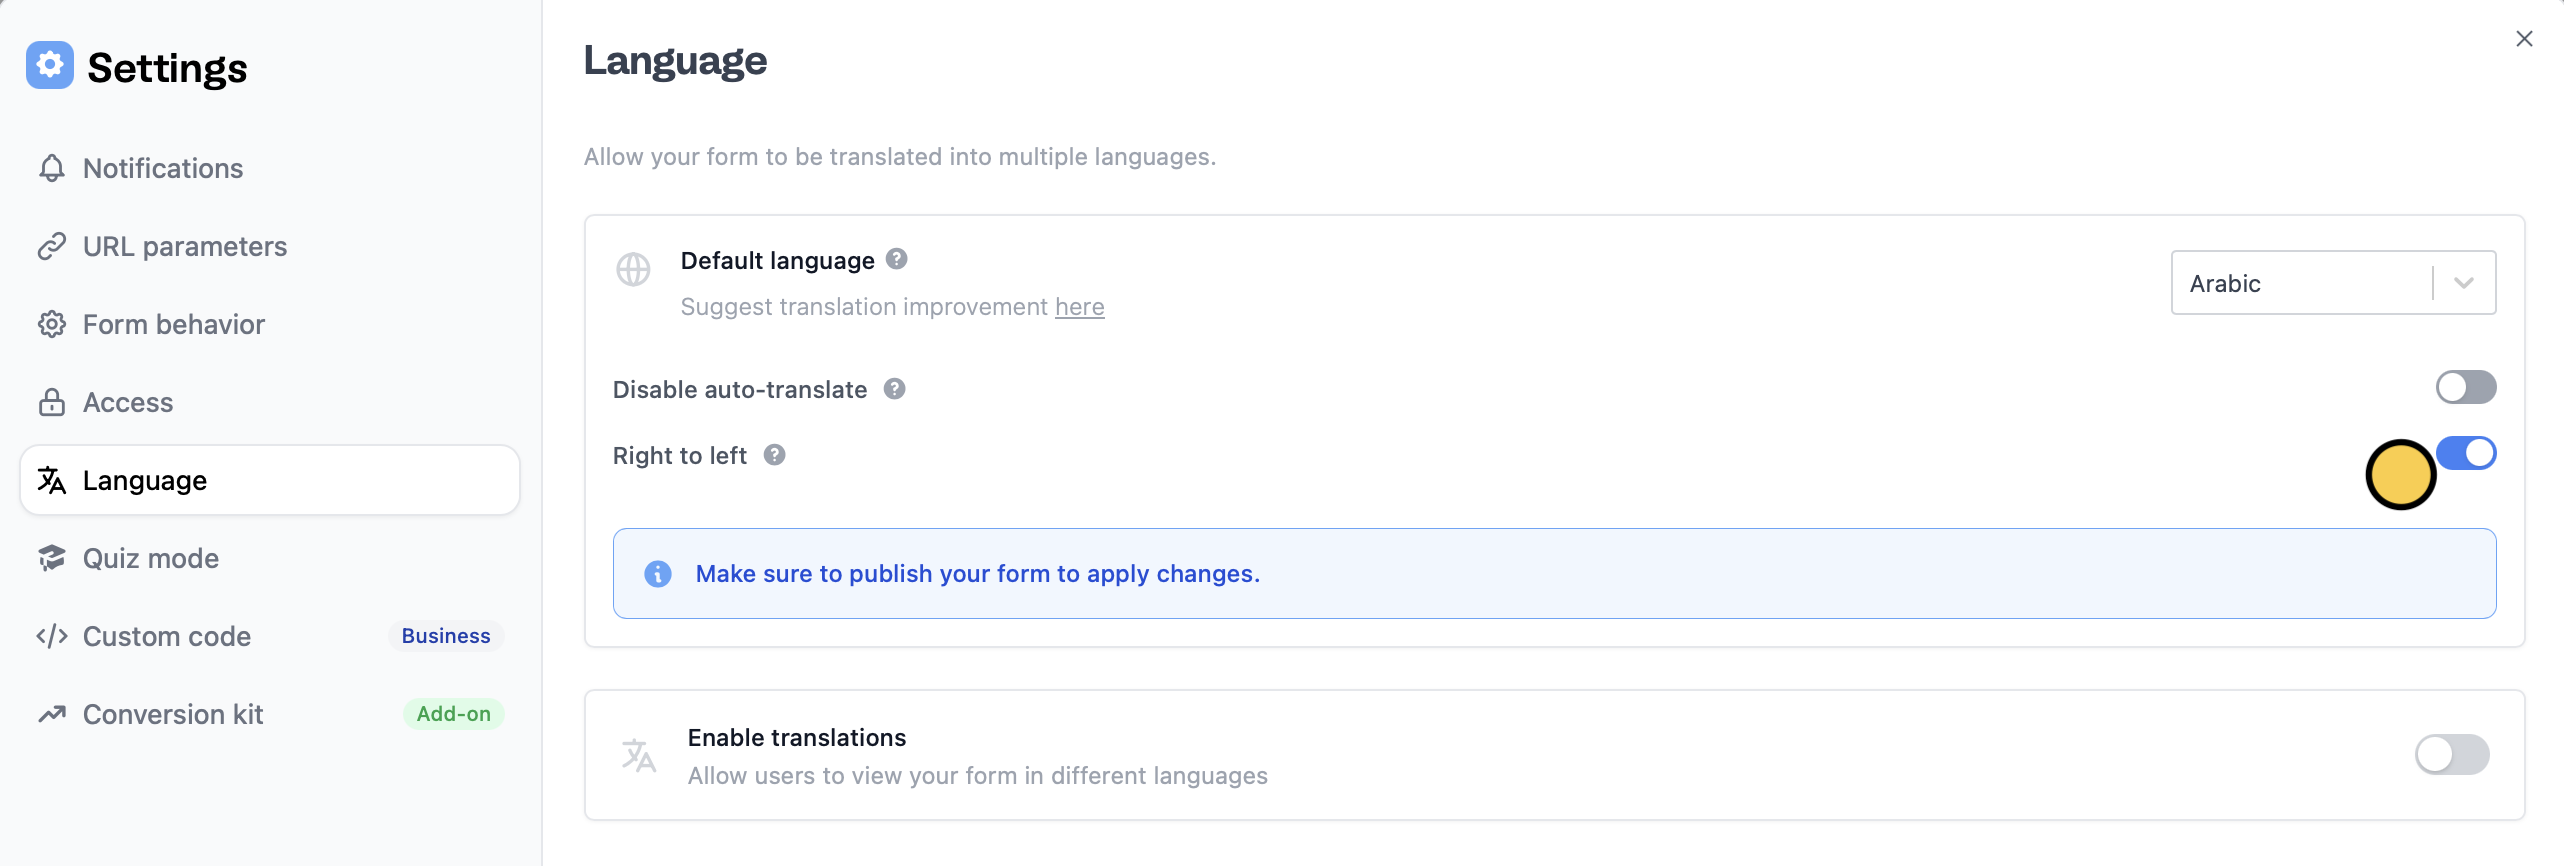
Task: Click translate icon beside Enable translations
Action: [639, 756]
